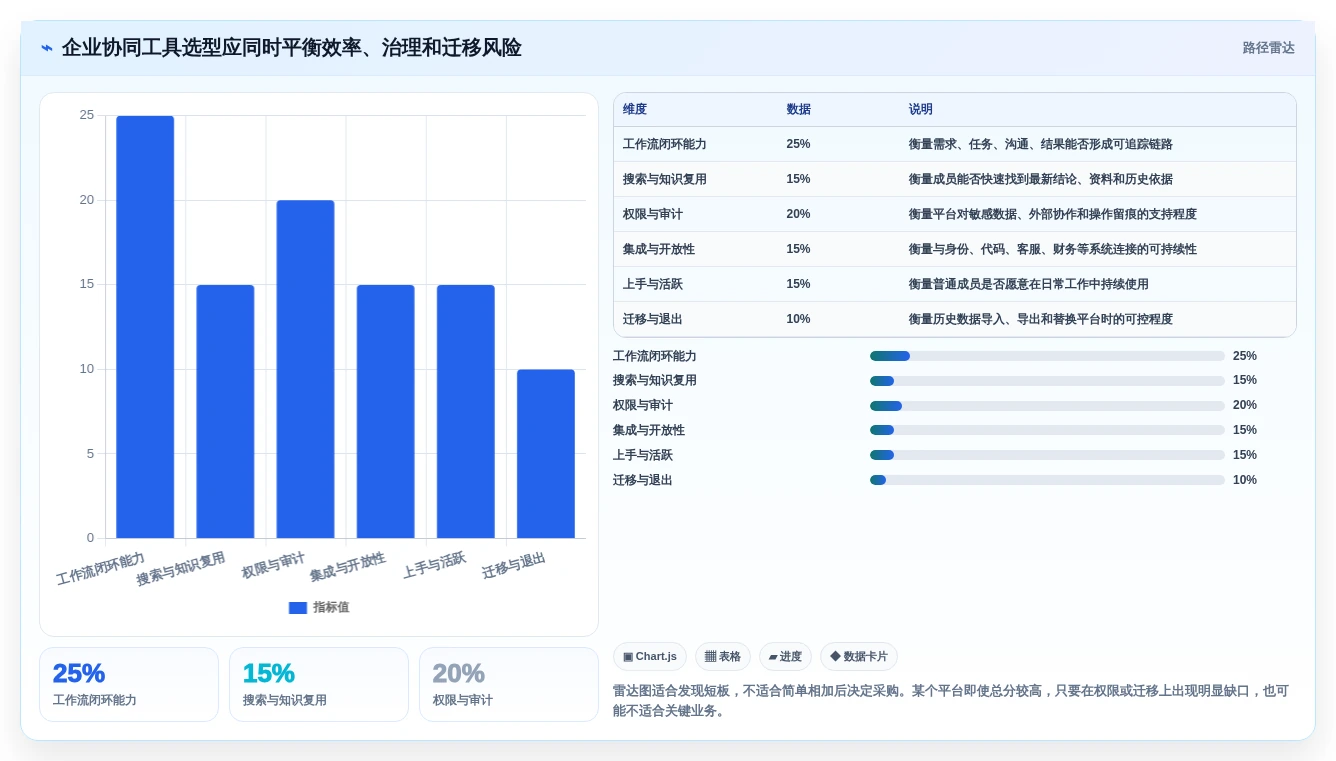The image size is (1336, 761).
Task: Click the 集成与开放性 bar in chart
Action: click(385, 412)
